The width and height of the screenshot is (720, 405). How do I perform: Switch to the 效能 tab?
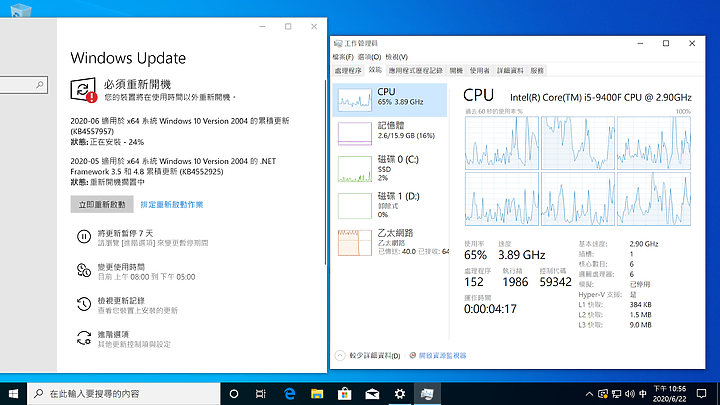375,70
